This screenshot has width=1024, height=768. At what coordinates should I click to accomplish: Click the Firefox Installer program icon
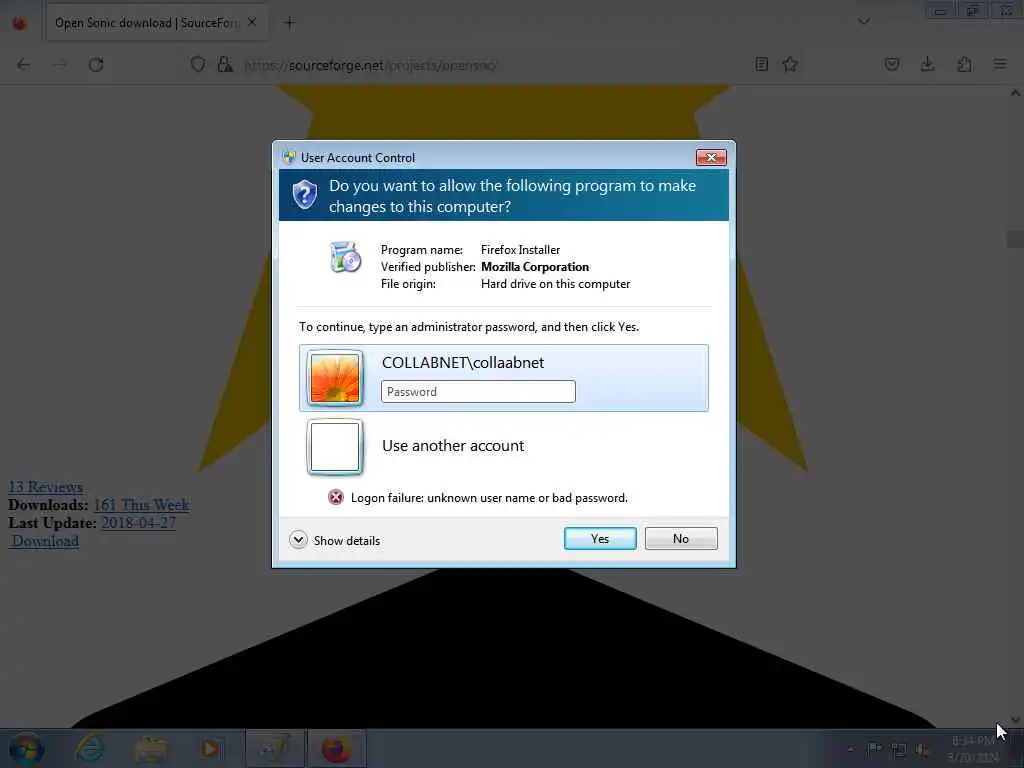coord(346,257)
